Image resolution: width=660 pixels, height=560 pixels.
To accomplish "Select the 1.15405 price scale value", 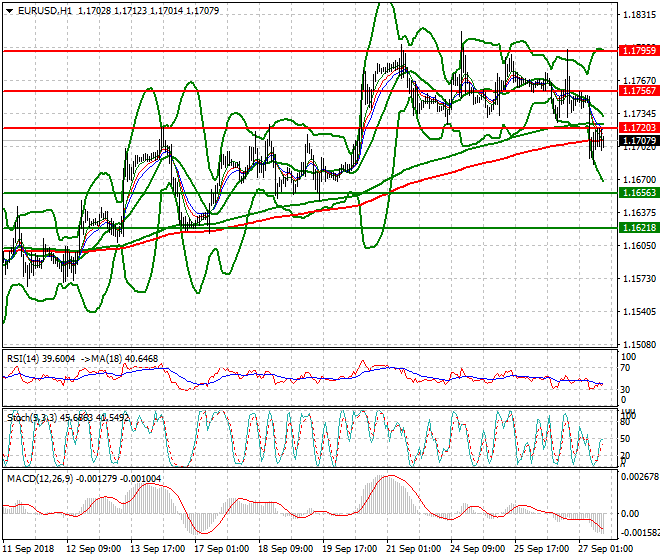I will (x=639, y=312).
